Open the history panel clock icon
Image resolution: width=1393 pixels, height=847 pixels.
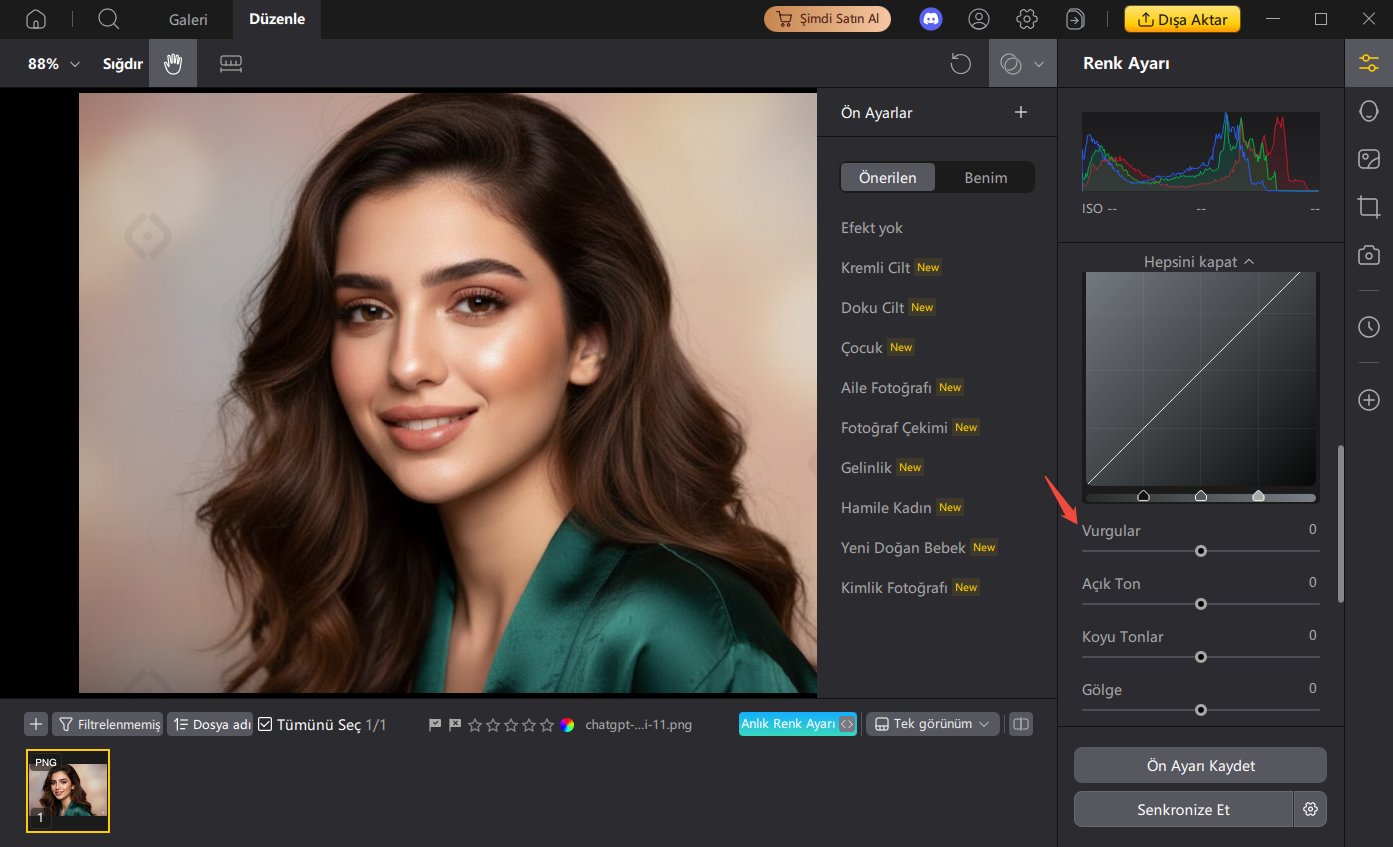click(x=1368, y=327)
